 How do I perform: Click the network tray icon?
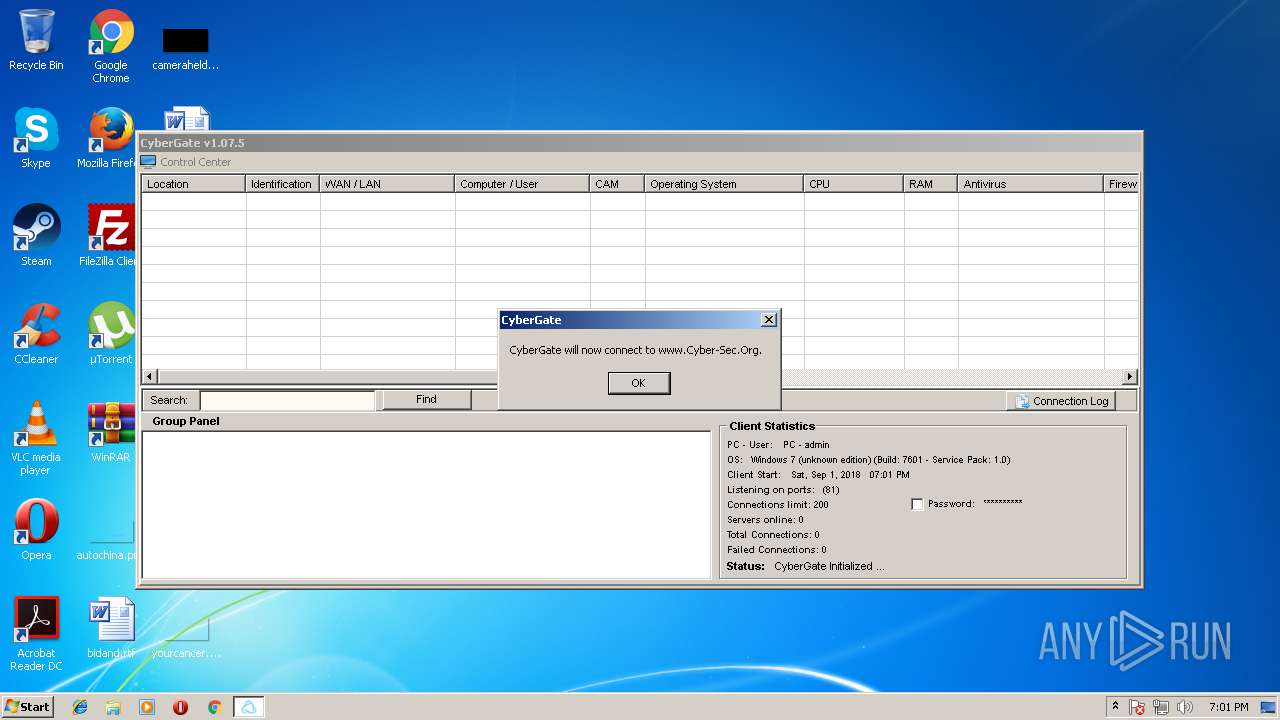point(1162,707)
